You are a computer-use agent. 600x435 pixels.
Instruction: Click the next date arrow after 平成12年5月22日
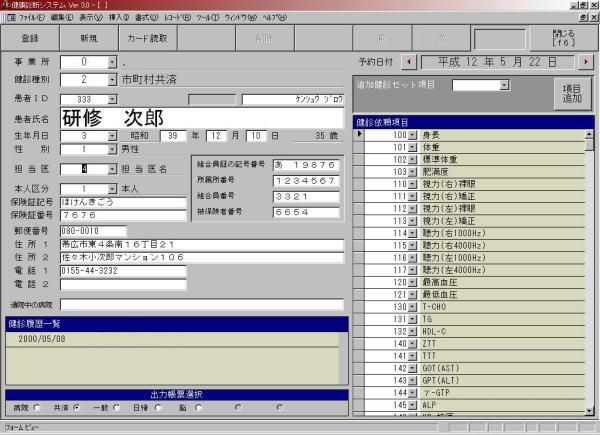[x=585, y=62]
